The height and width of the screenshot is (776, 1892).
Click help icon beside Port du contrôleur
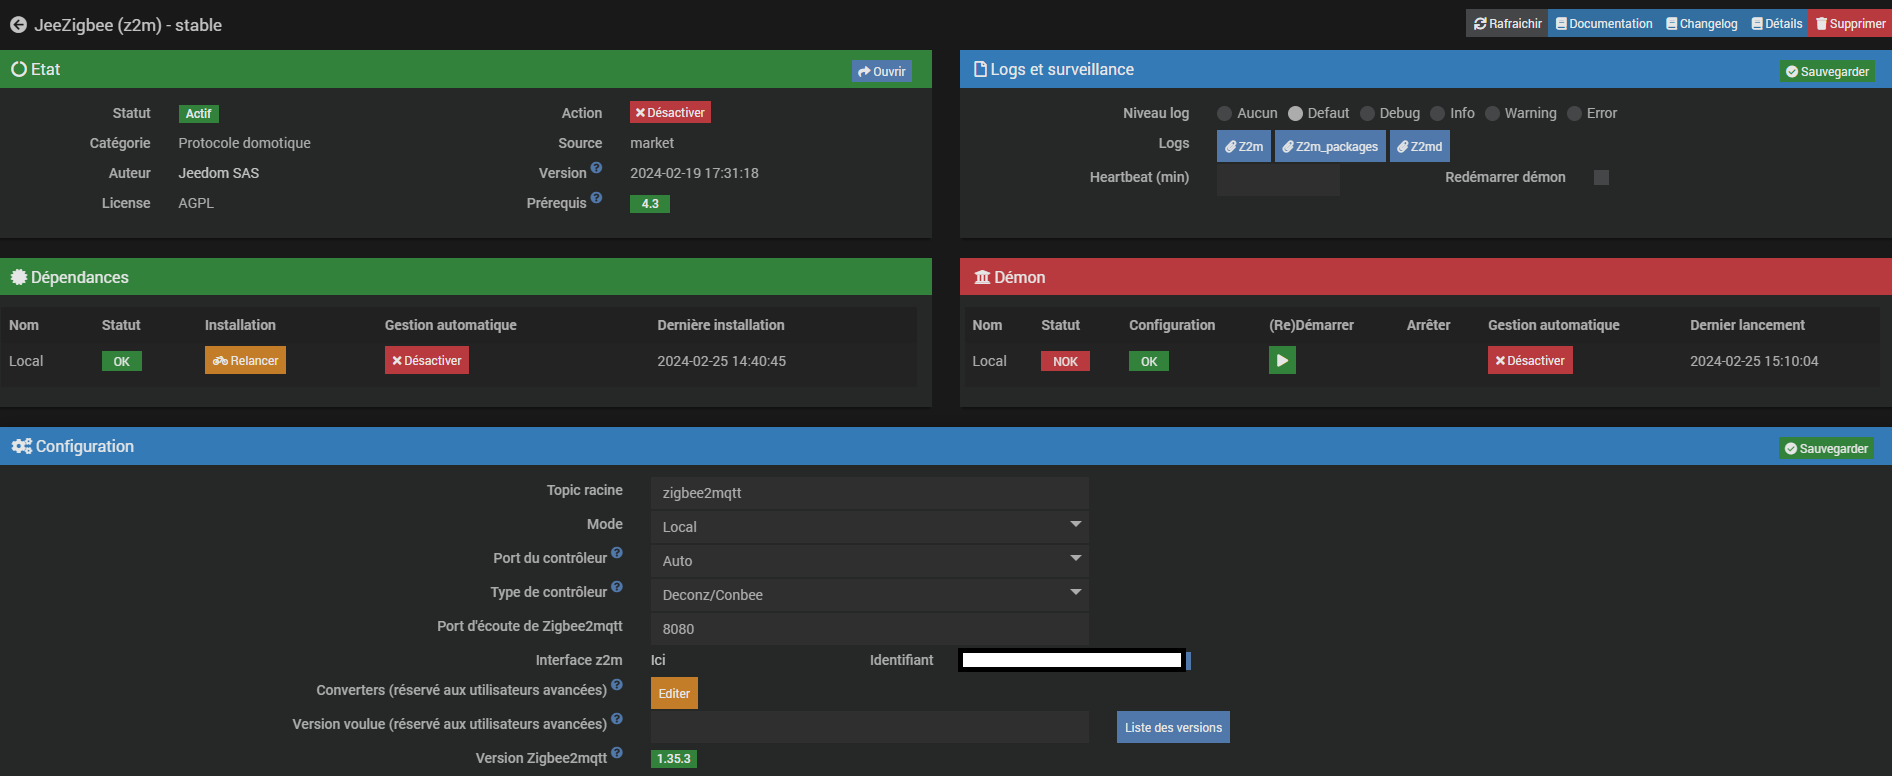pyautogui.click(x=617, y=553)
